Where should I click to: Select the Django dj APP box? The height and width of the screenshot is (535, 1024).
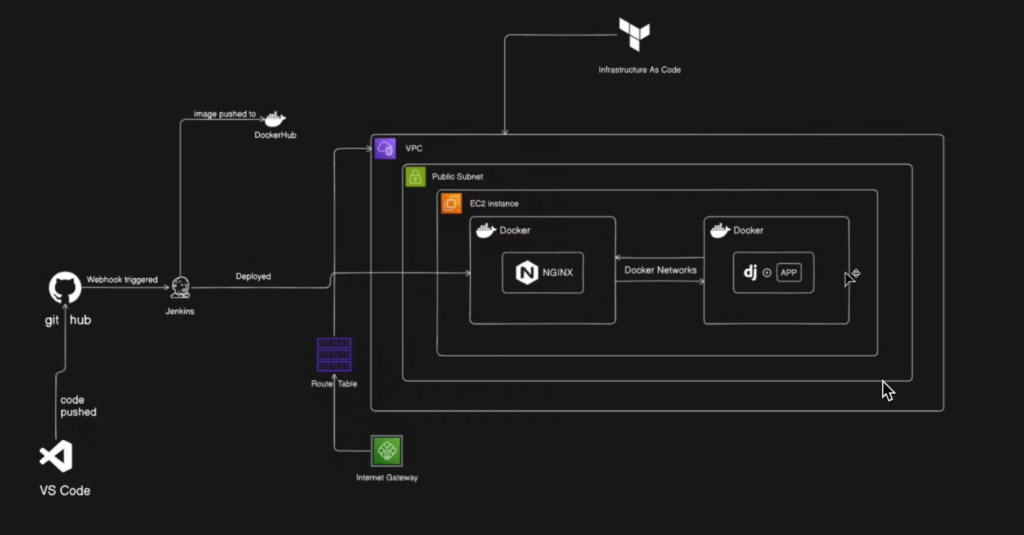coord(773,273)
